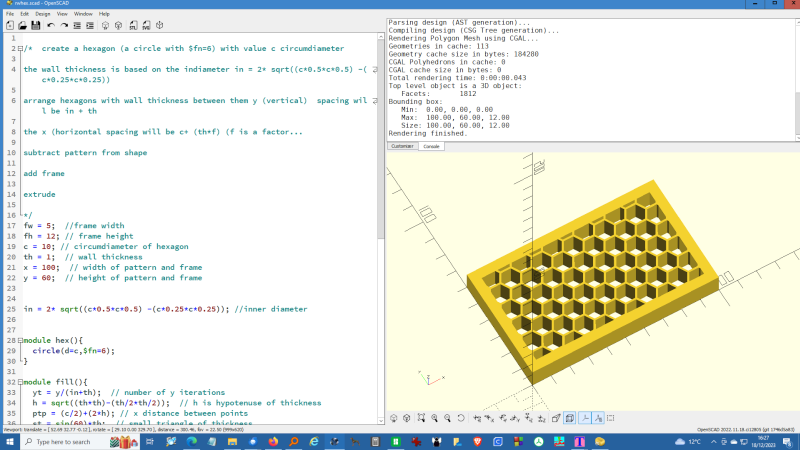Click the editor vertical scrollbar
Image resolution: width=800 pixels, height=450 pixels.
tap(380, 140)
